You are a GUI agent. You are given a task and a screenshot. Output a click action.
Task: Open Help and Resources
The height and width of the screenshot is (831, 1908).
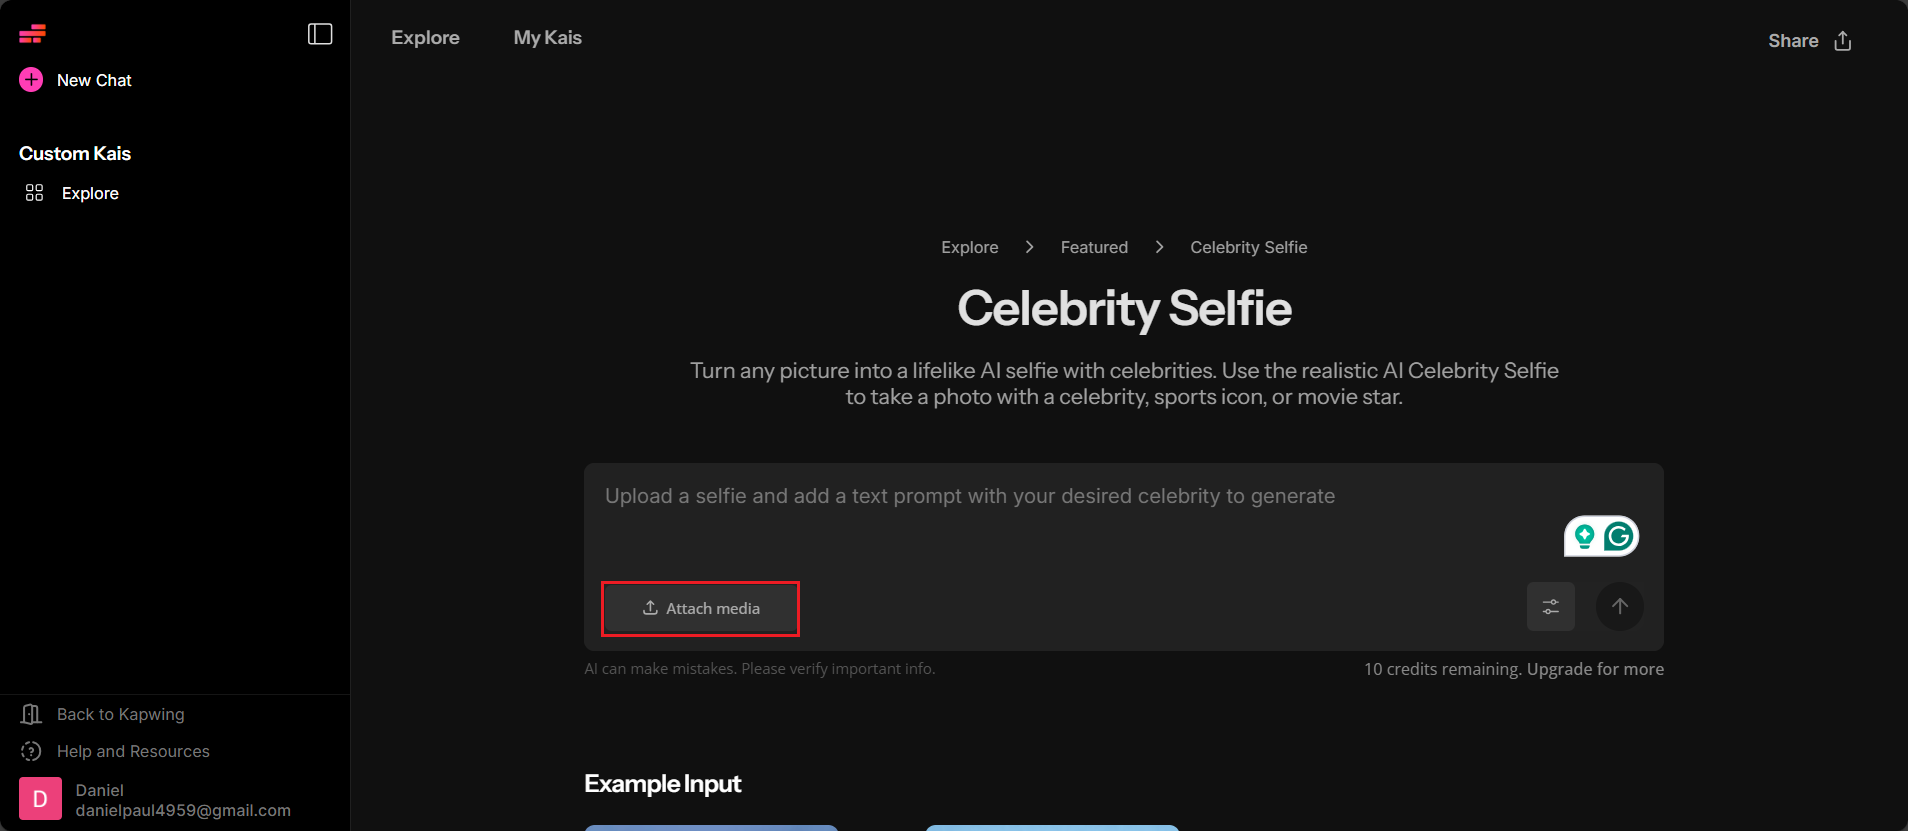[133, 751]
